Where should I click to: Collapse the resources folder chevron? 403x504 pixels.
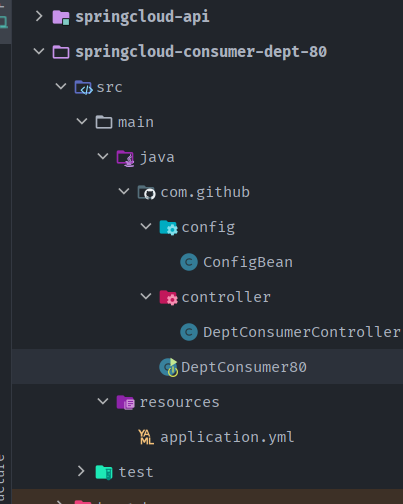coord(103,401)
